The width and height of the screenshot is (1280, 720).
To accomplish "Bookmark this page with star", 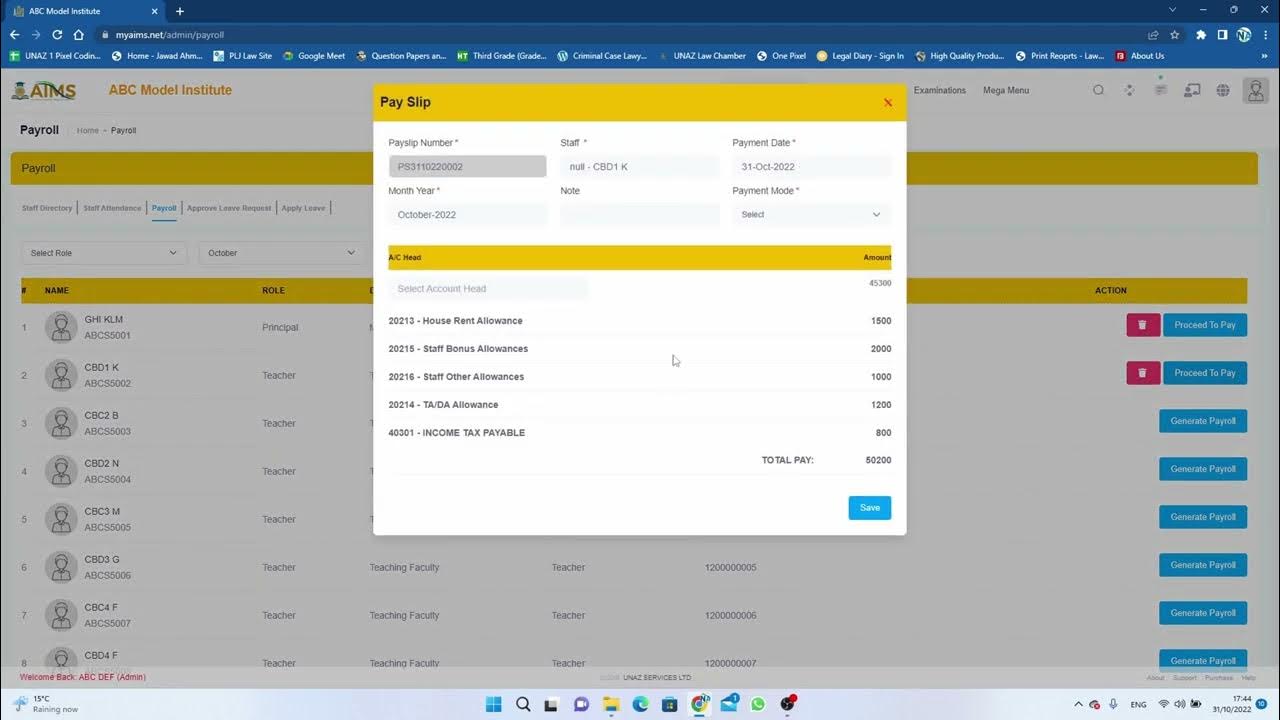I will pos(1175,34).
